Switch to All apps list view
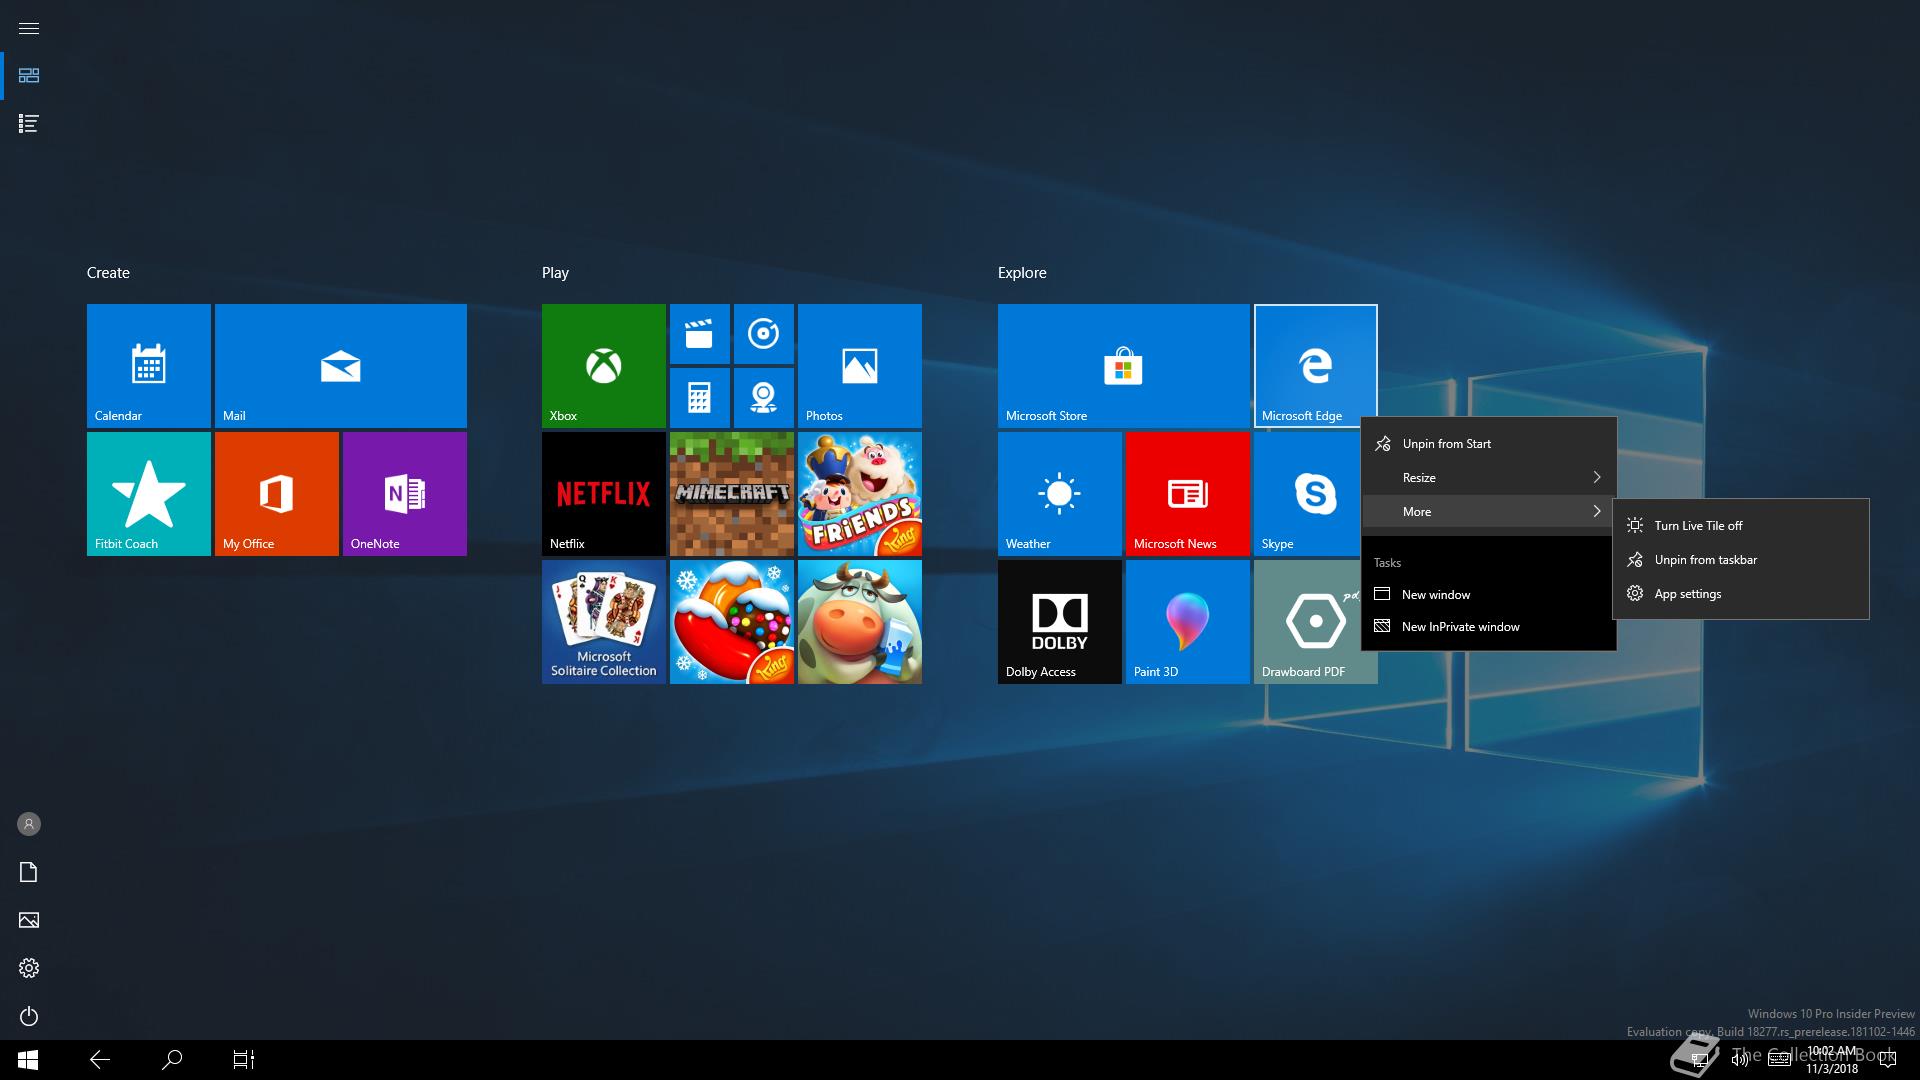 [29, 124]
